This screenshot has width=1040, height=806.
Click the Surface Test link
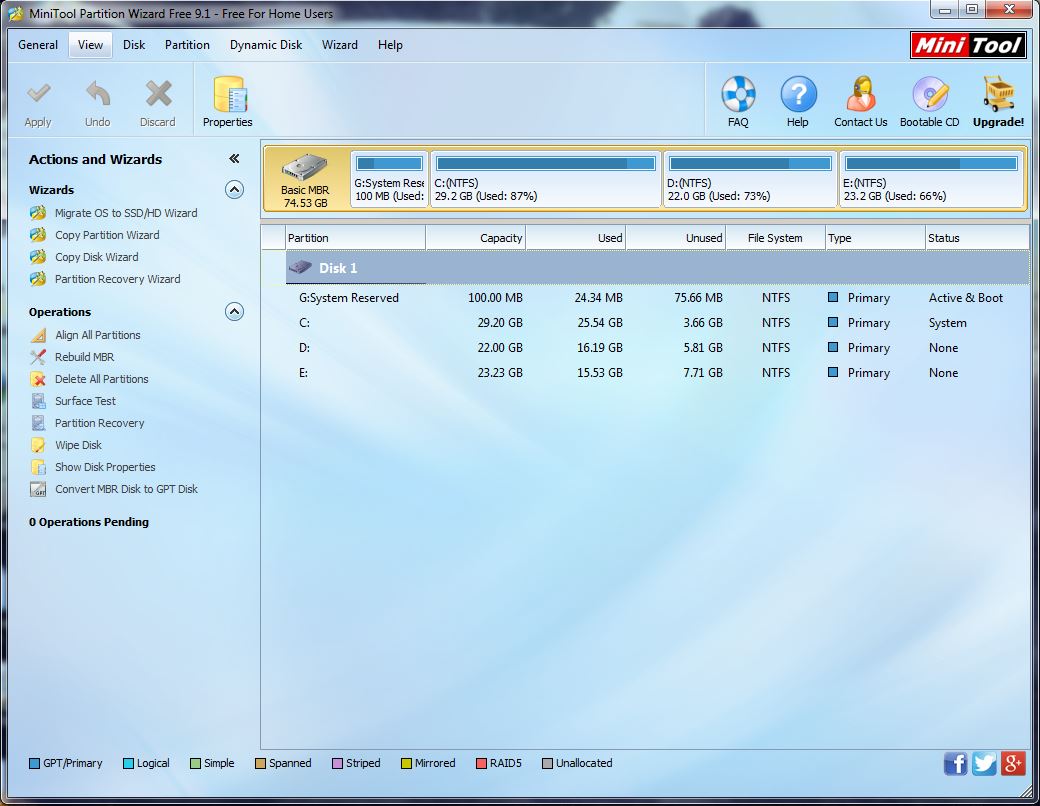pyautogui.click(x=86, y=401)
